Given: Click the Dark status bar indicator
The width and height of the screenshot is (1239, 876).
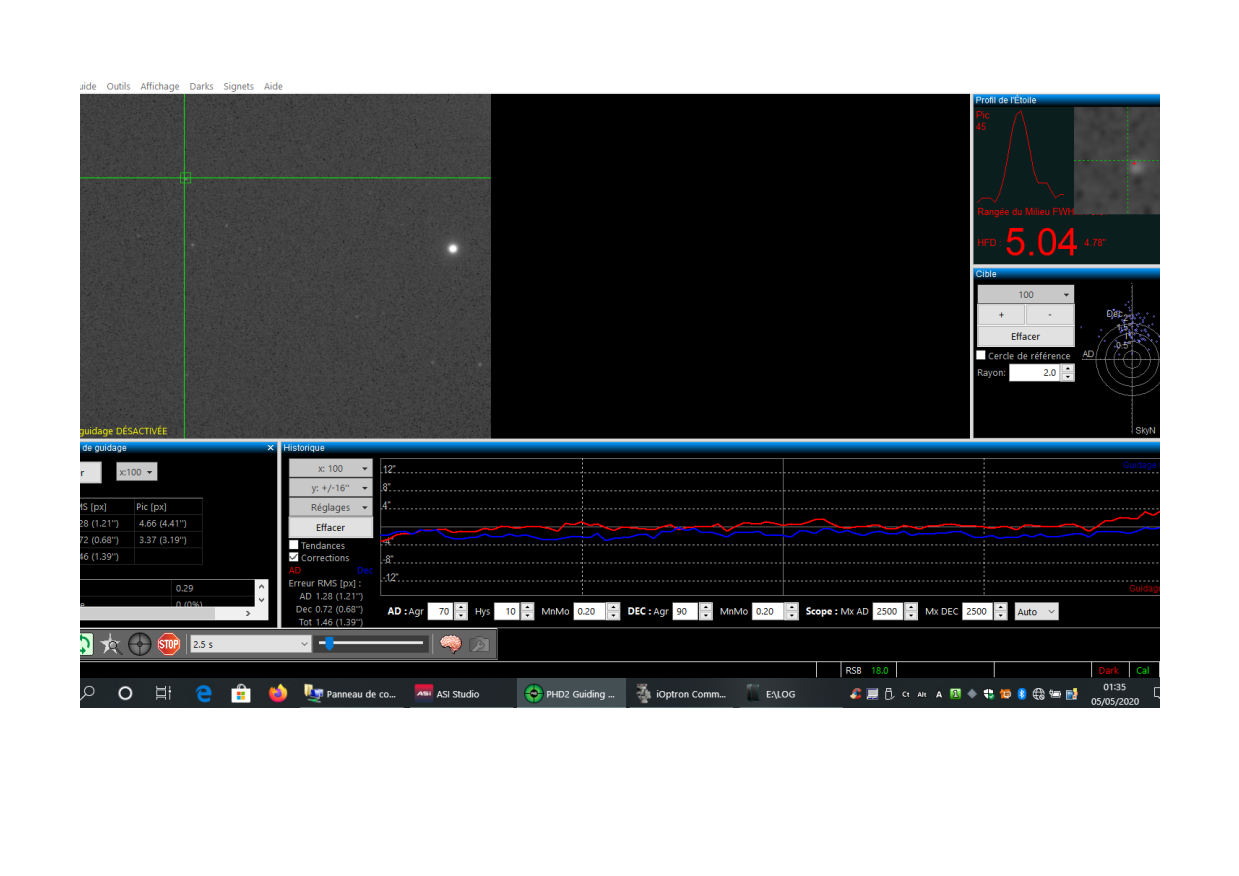Looking at the screenshot, I should [1109, 670].
